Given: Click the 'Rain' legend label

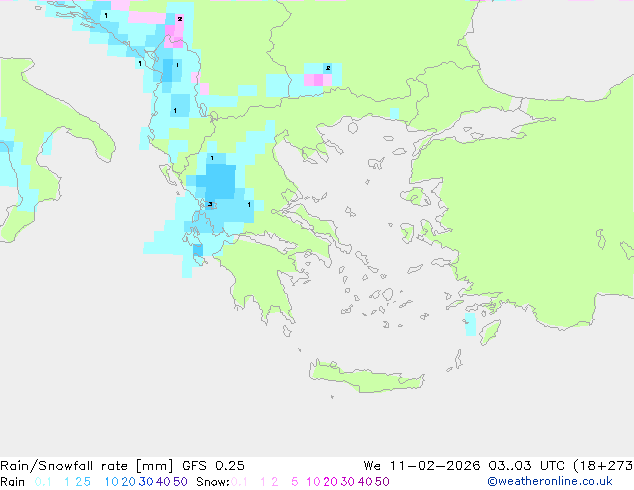Looking at the screenshot, I should coord(13,482).
